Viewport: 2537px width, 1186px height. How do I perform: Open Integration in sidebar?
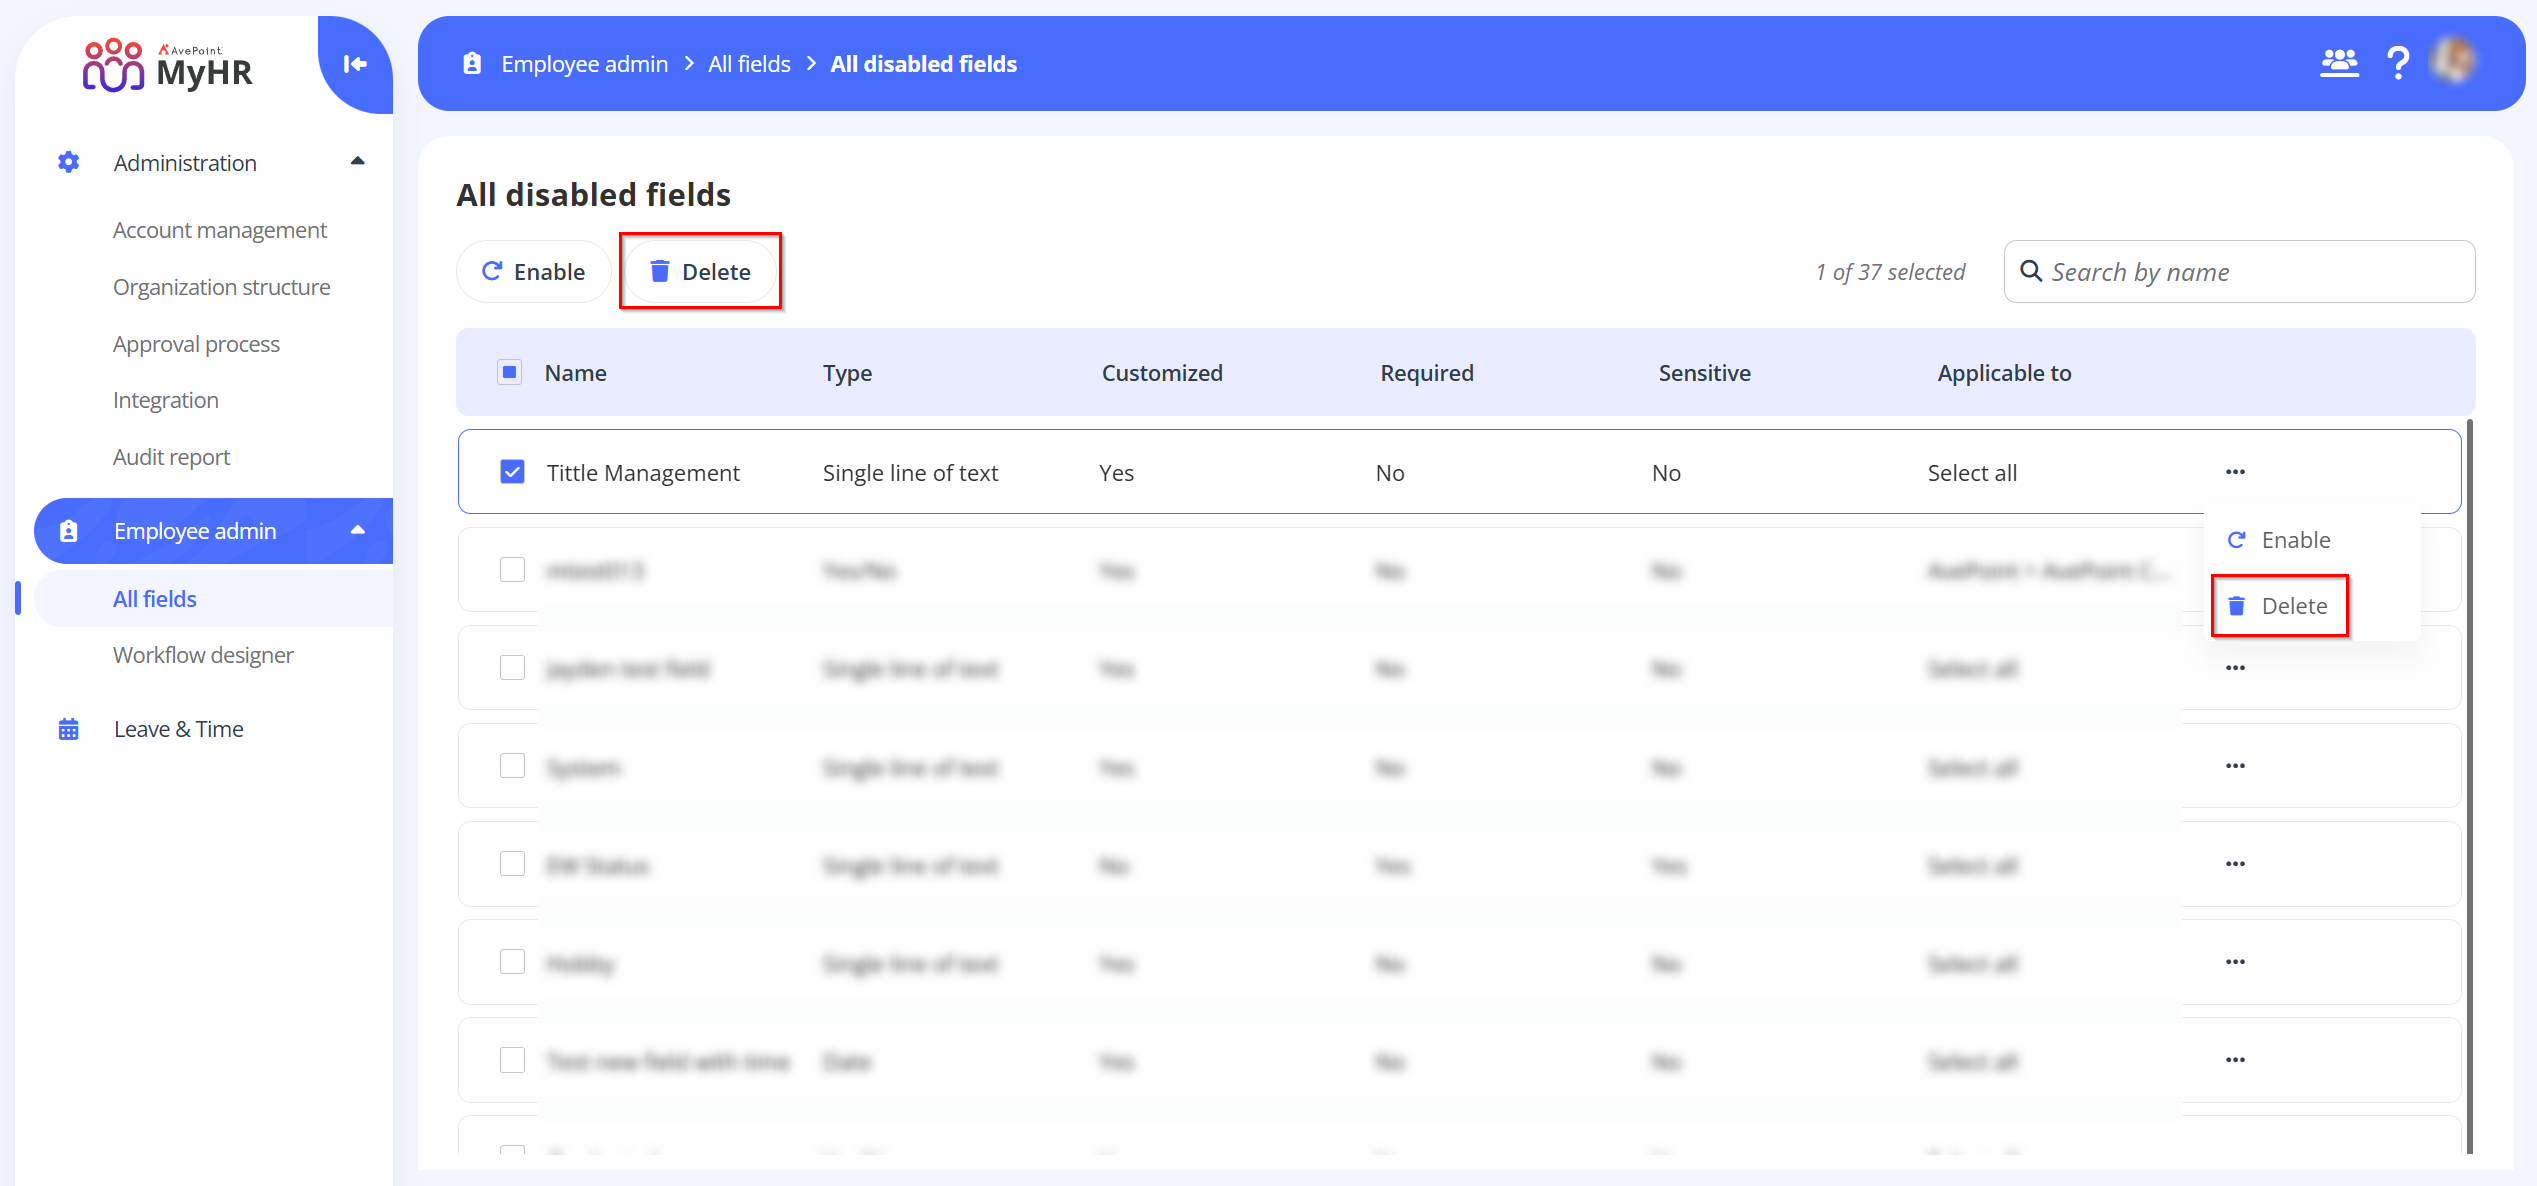pyautogui.click(x=165, y=400)
